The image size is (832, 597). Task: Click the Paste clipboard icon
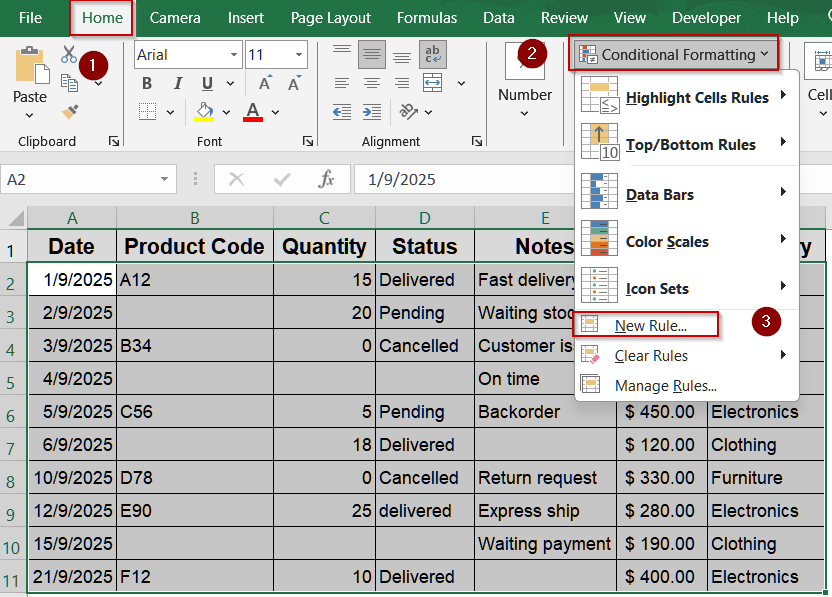click(x=31, y=65)
